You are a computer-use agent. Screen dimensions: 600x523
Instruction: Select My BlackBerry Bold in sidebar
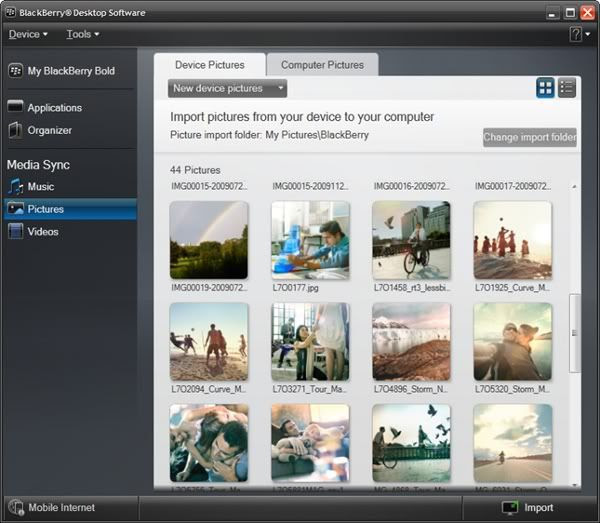69,71
